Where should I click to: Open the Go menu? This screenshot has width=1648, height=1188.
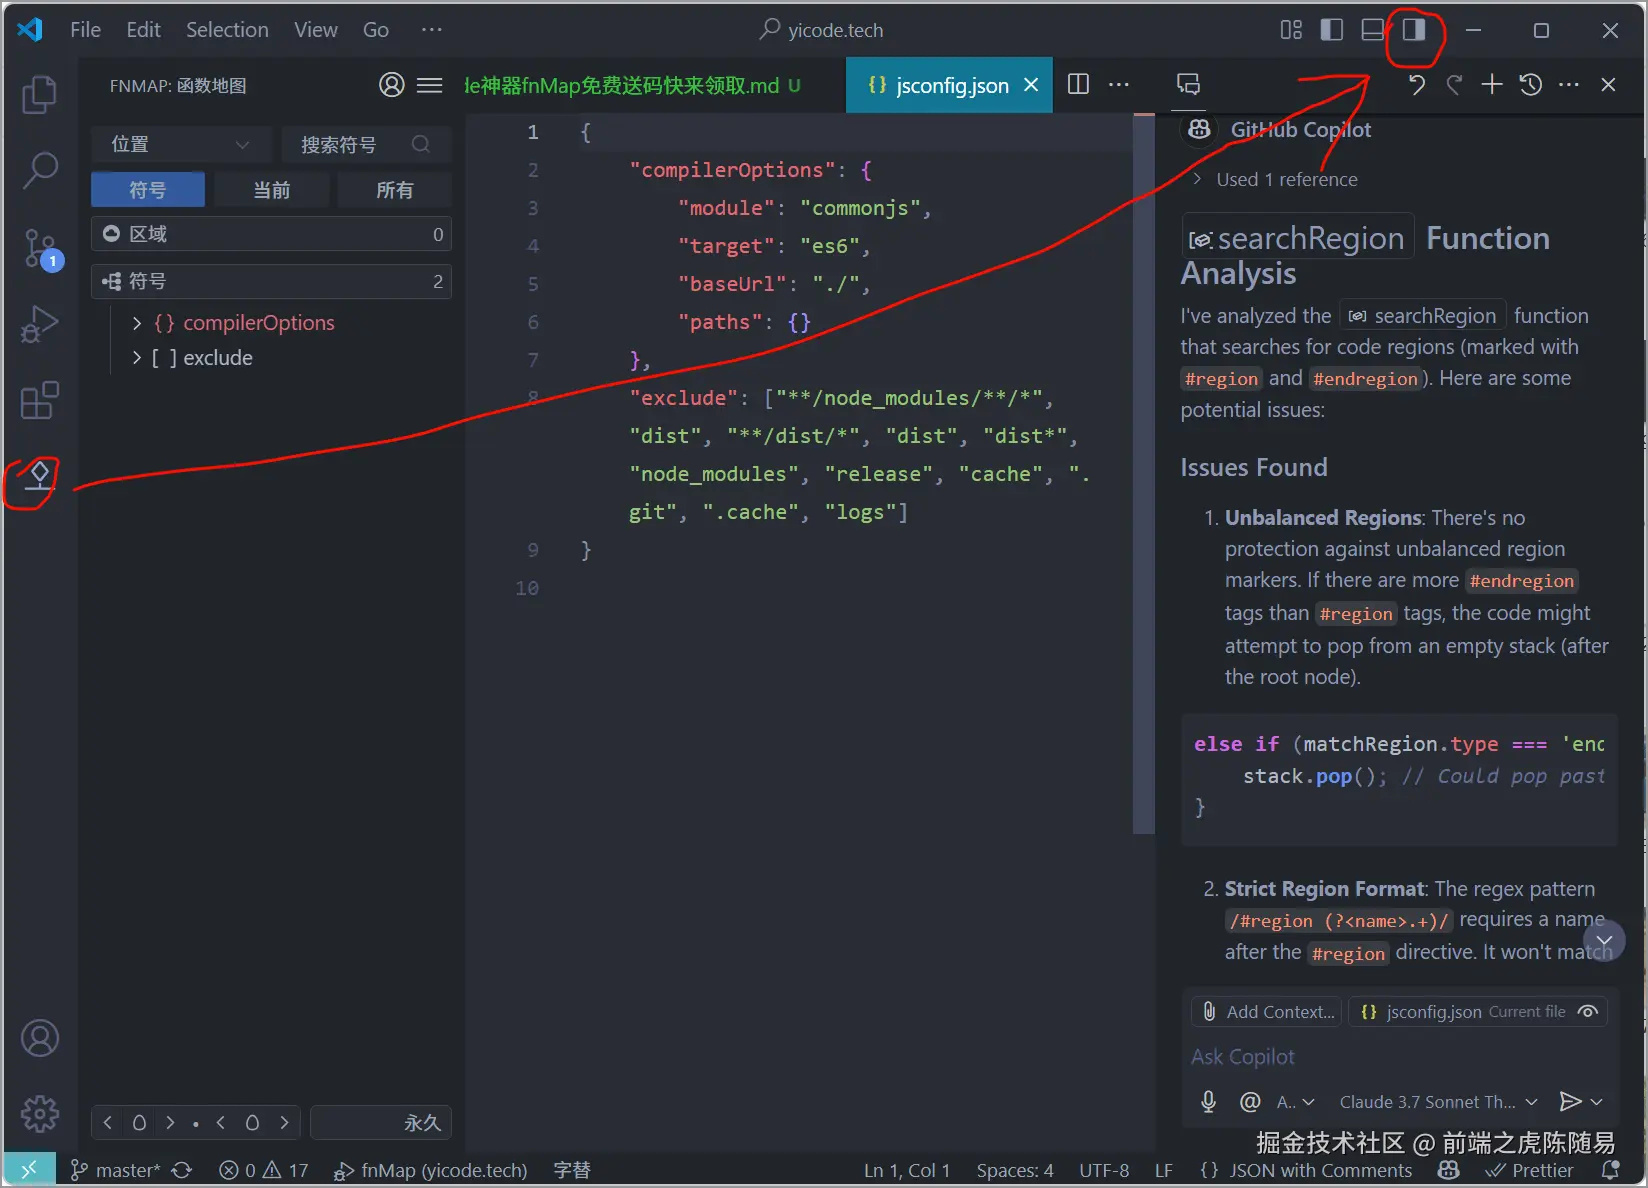(x=375, y=30)
